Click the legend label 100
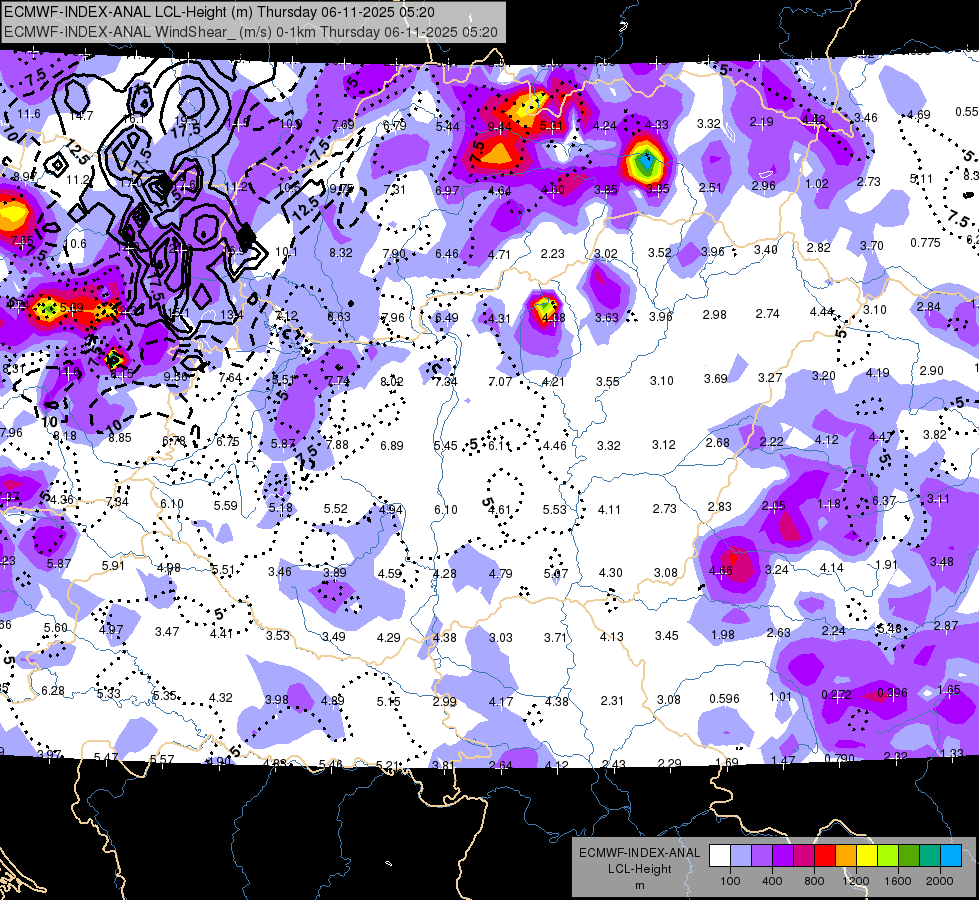This screenshot has height=900, width=979. point(730,881)
